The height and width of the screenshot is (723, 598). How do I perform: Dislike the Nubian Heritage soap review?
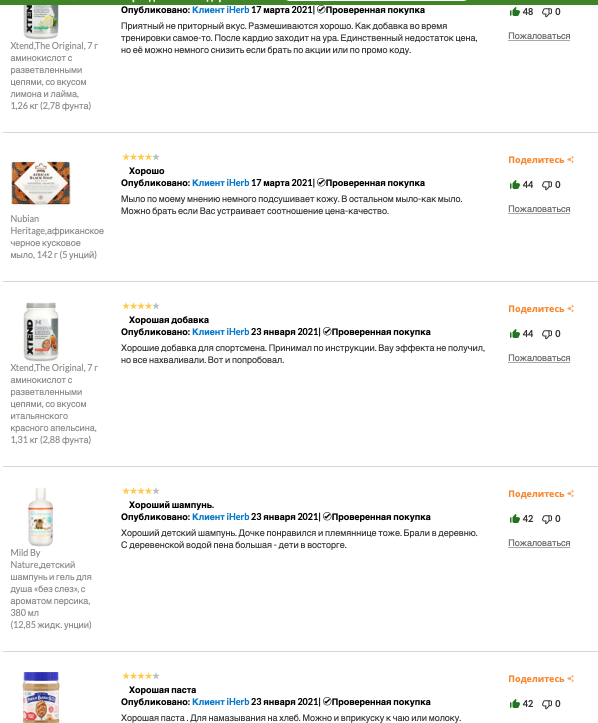point(547,185)
